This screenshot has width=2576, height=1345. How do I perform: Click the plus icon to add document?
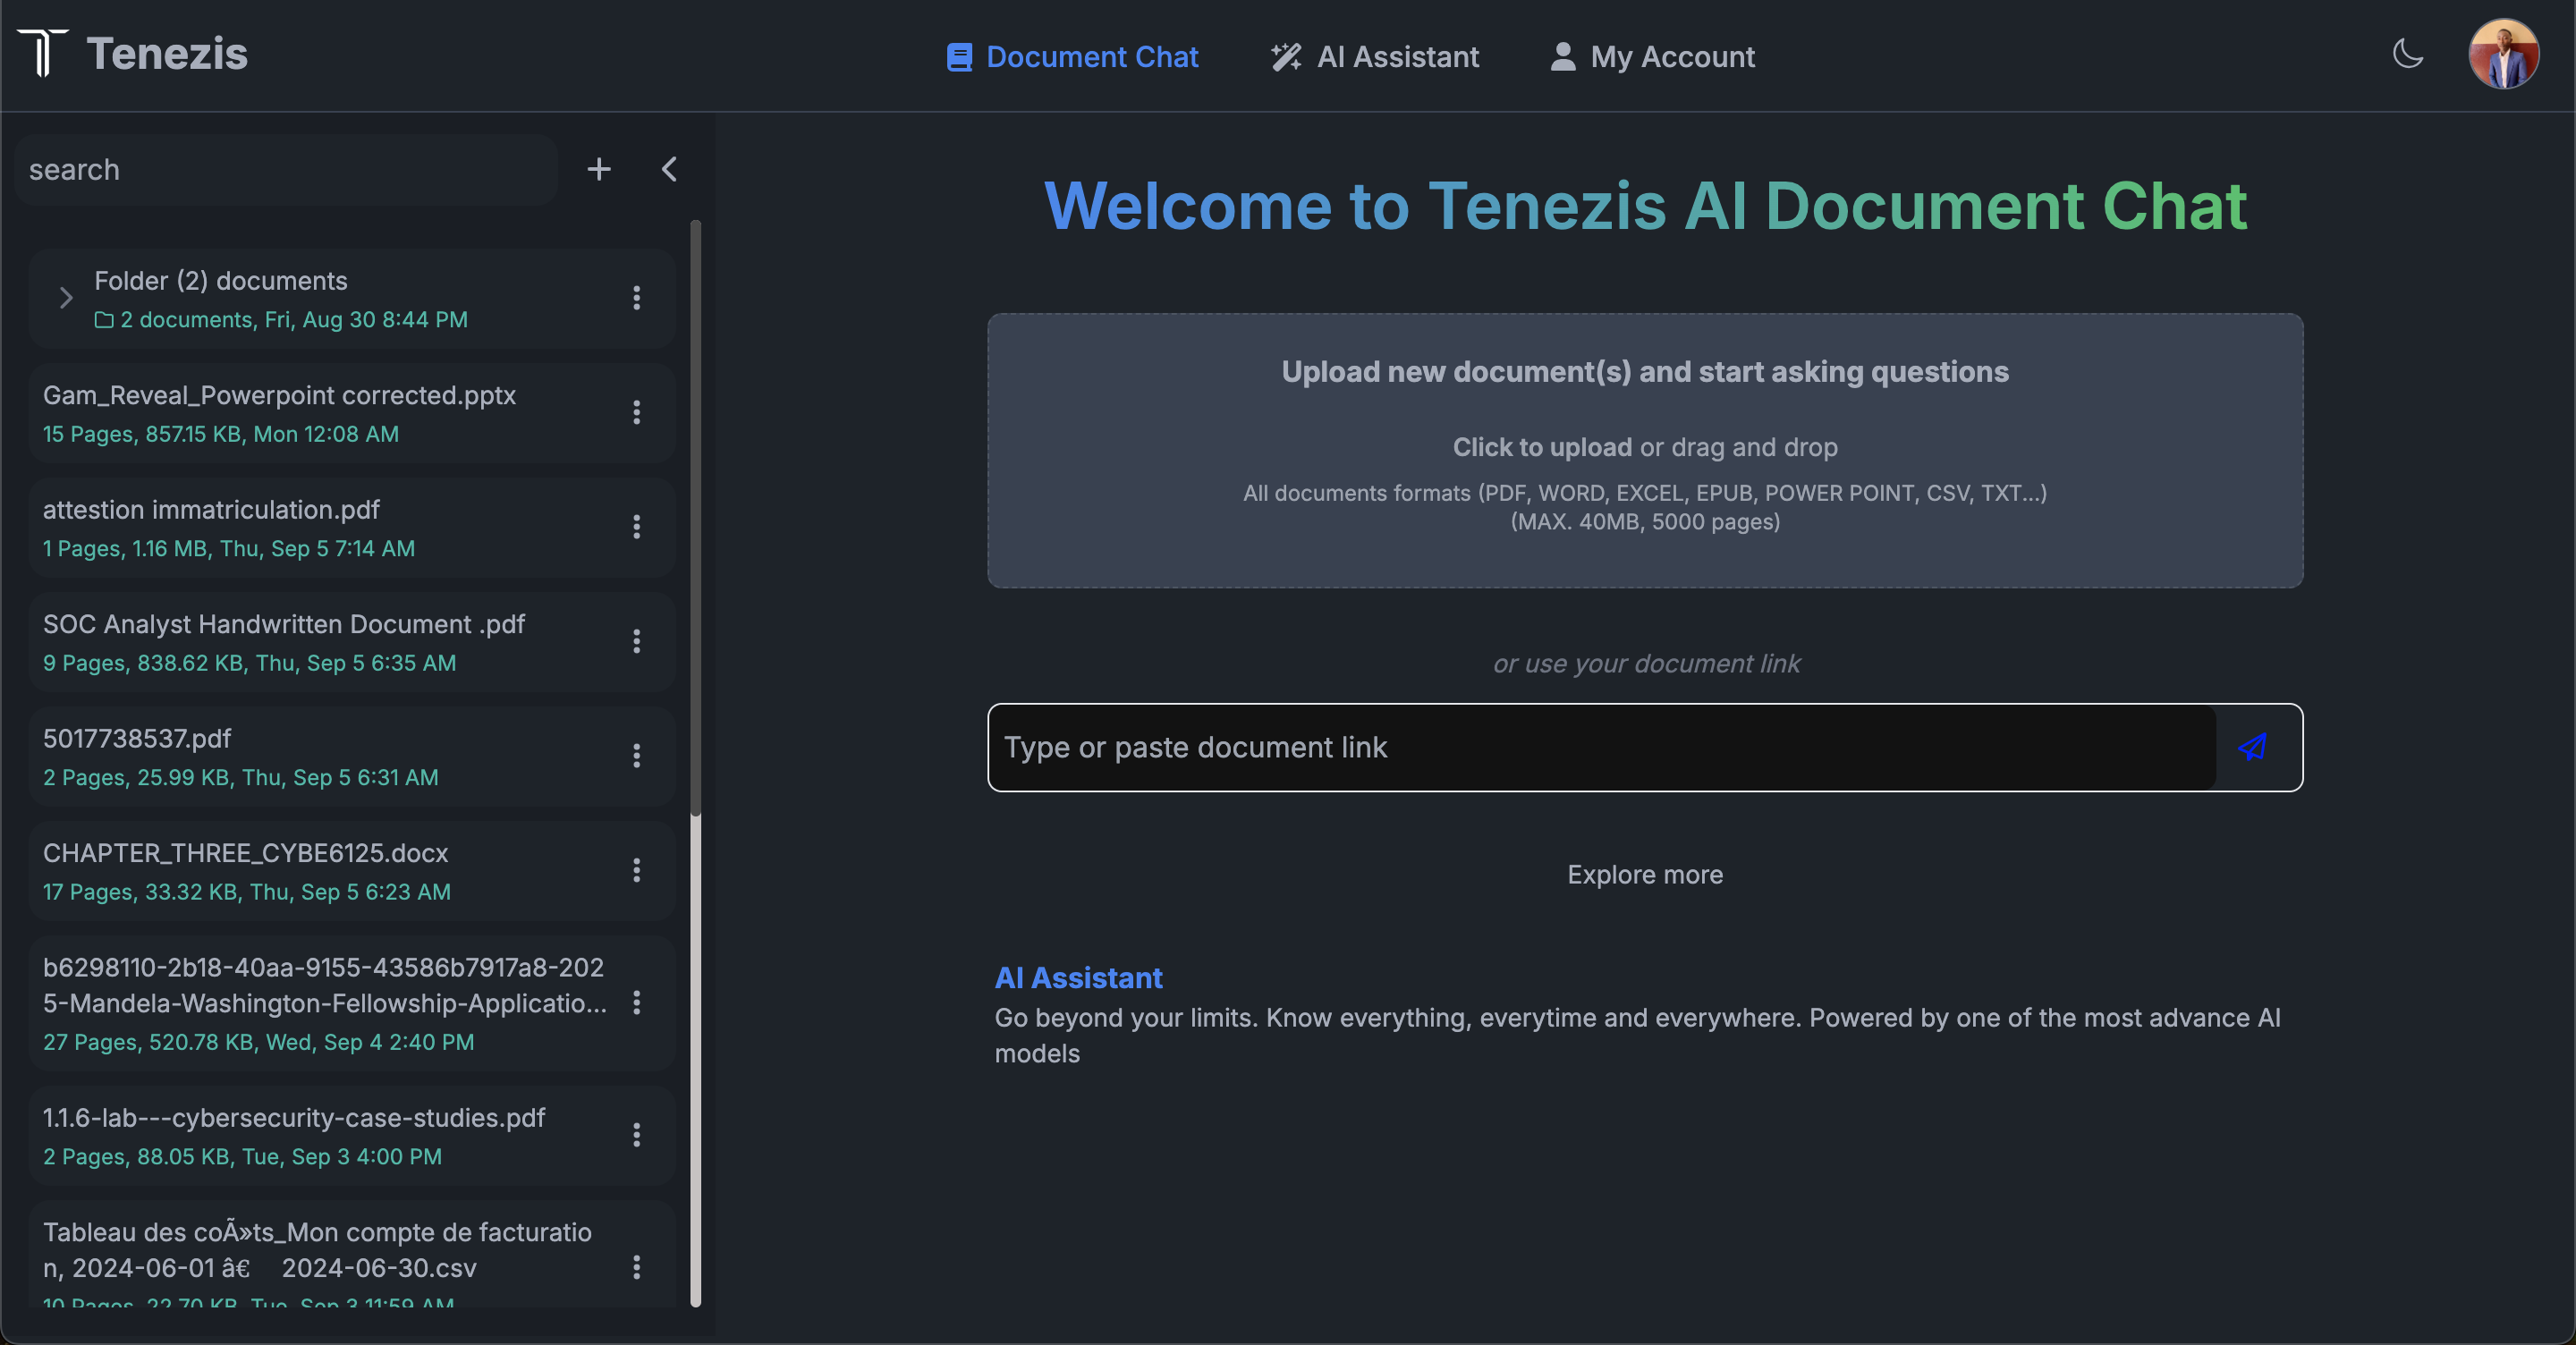click(598, 169)
